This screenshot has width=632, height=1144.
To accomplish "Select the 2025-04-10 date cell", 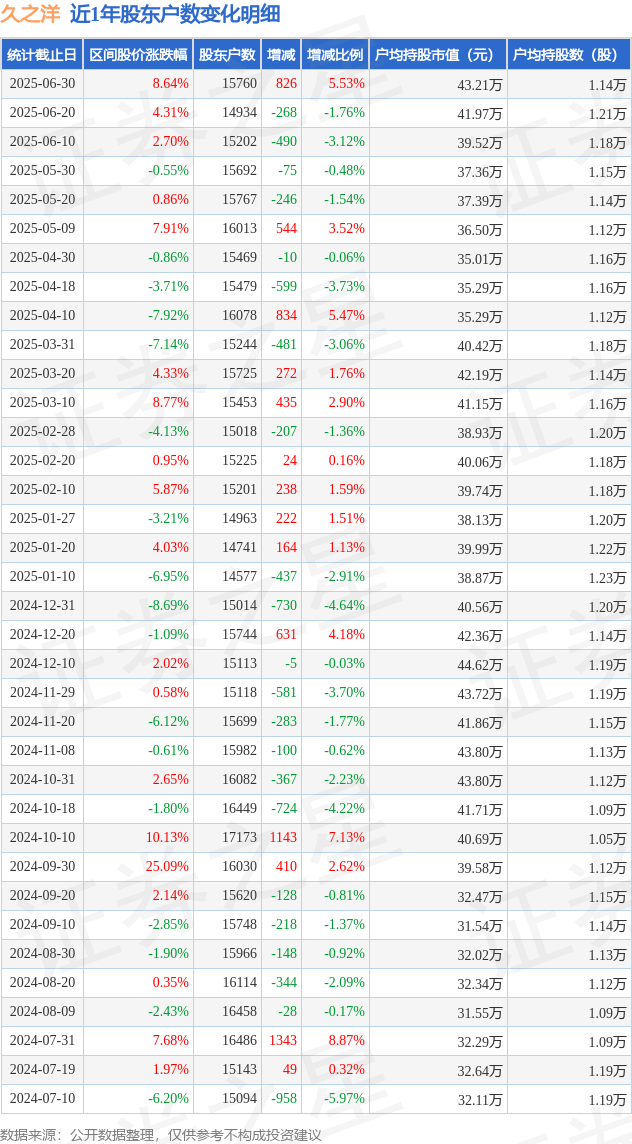I will pos(42,316).
